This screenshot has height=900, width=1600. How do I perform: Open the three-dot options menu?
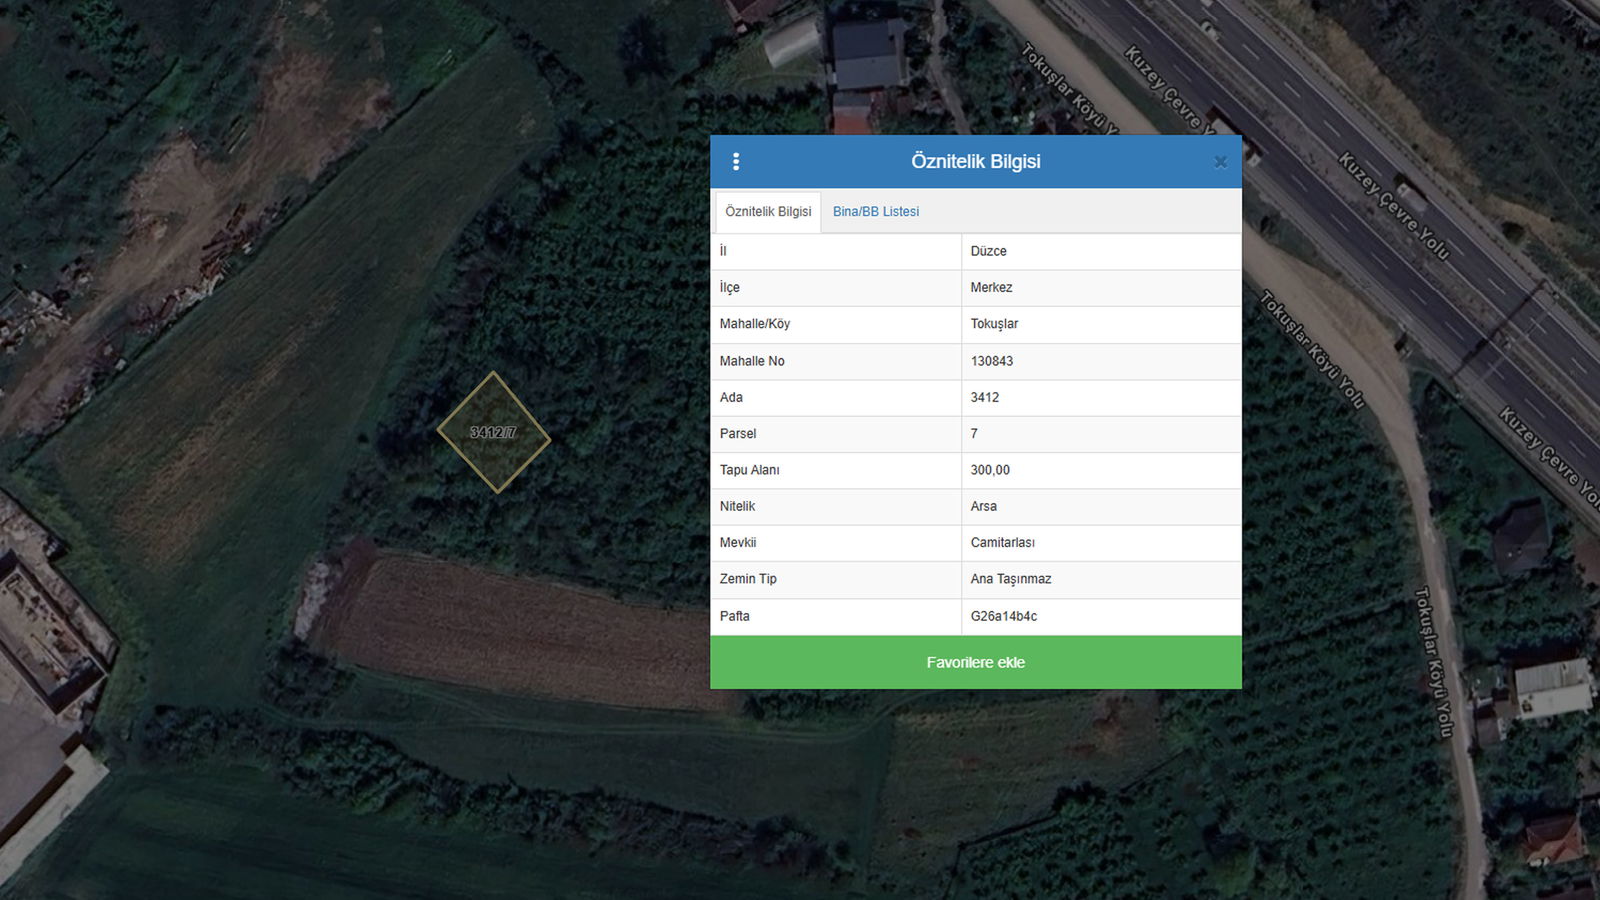tap(736, 162)
